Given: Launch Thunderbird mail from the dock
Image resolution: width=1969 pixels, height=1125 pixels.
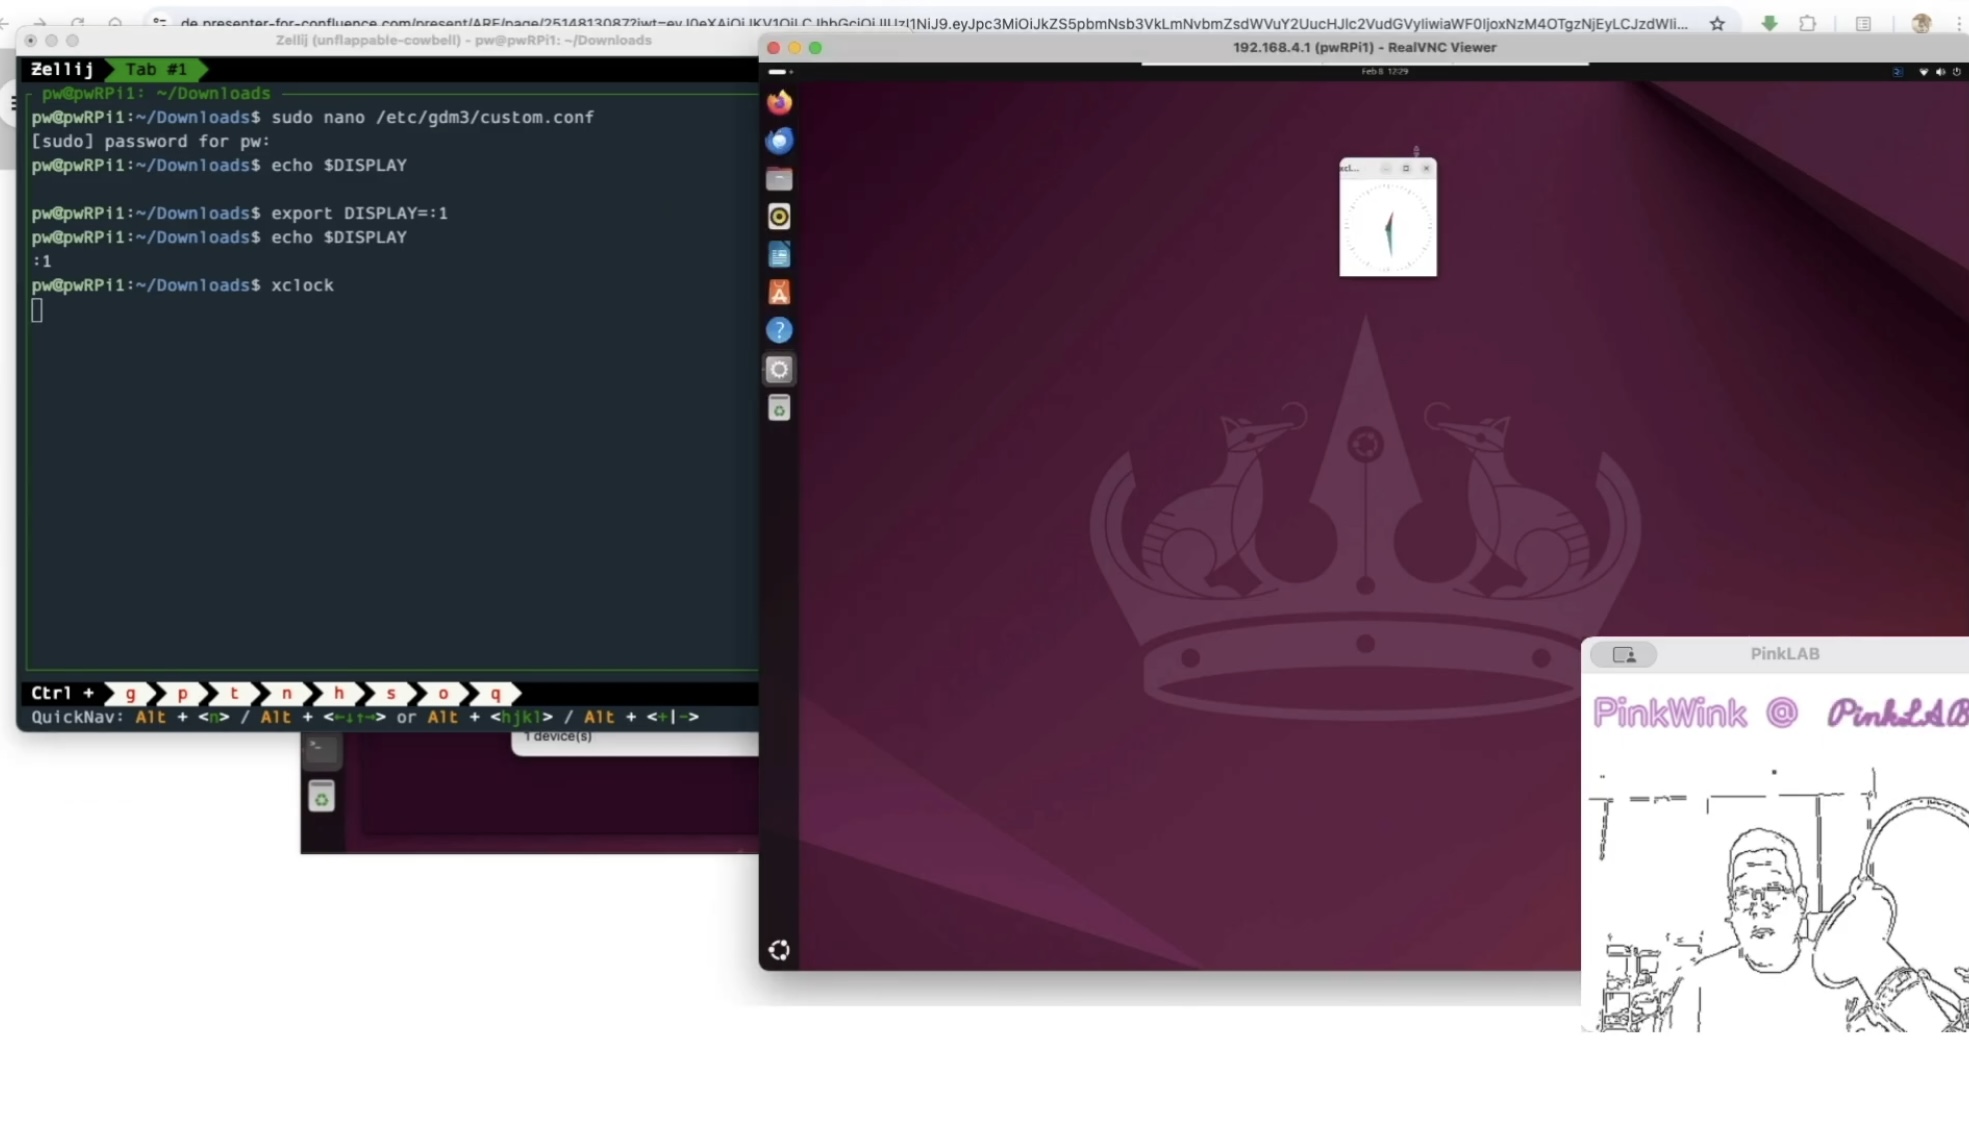Looking at the screenshot, I should 779,140.
